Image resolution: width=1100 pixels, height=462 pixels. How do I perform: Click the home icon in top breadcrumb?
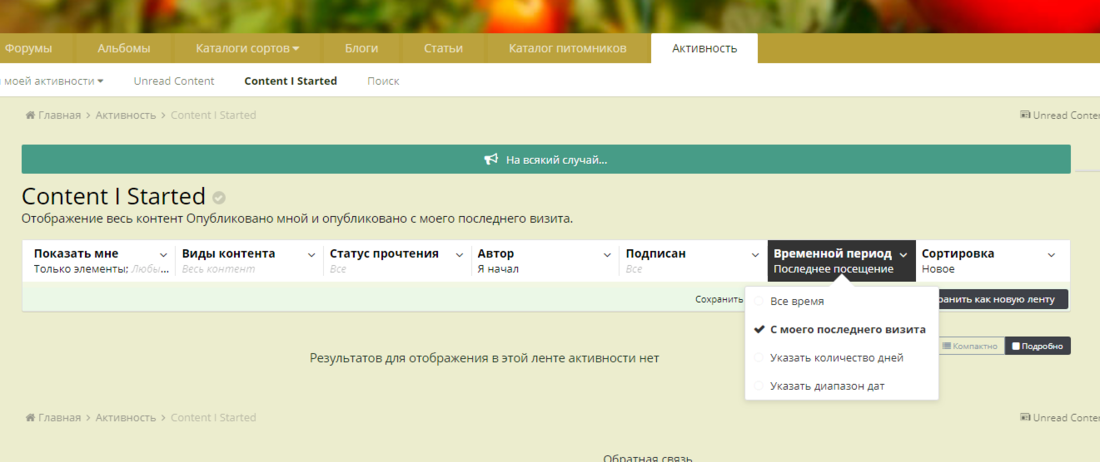click(30, 115)
